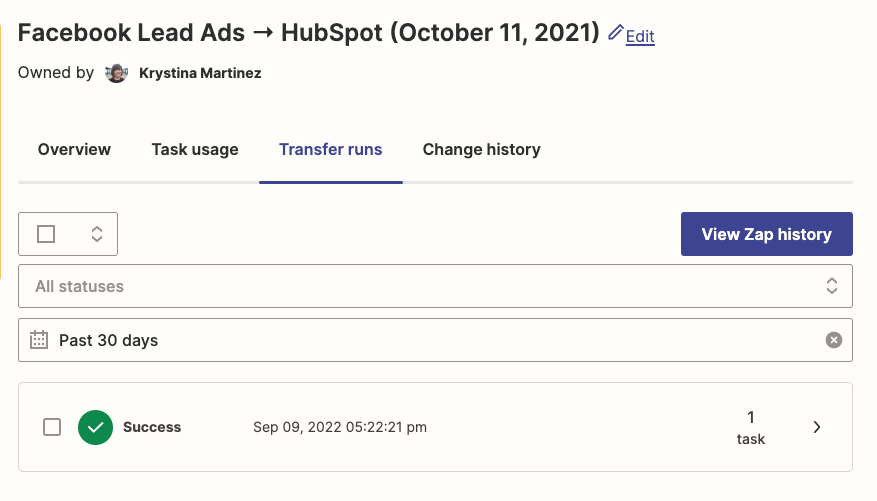The height and width of the screenshot is (501, 877).
Task: Go to the Change history tab
Action: [482, 149]
